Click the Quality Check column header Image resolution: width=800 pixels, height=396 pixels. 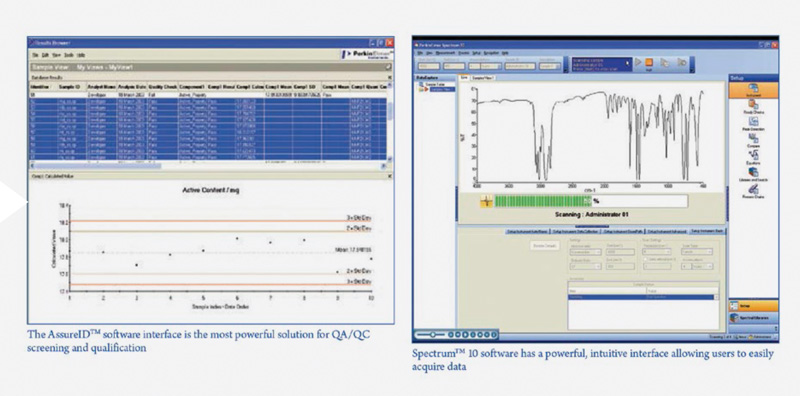pos(162,87)
